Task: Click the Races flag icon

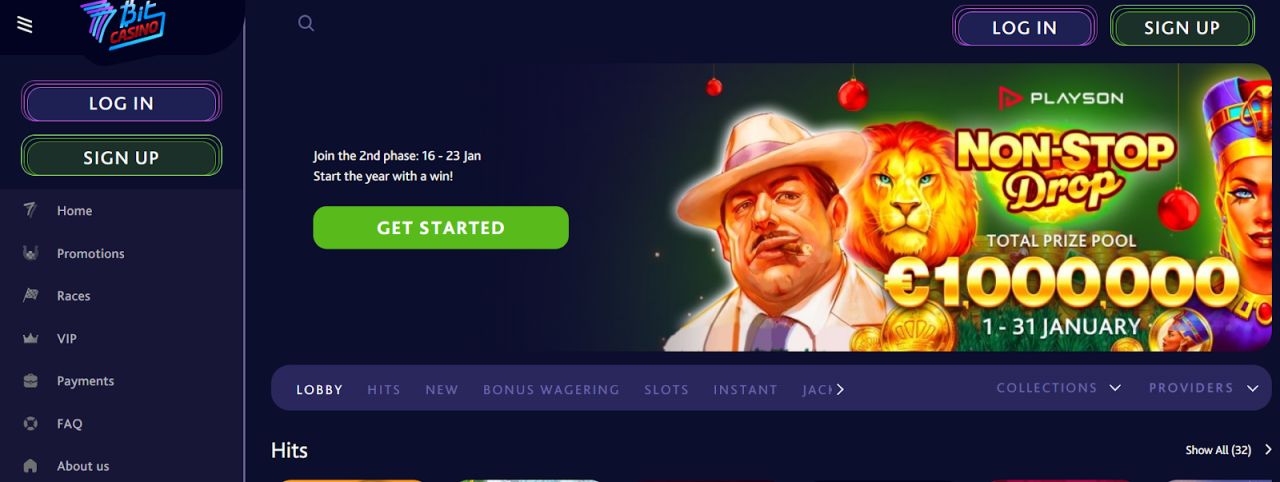Action: [x=30, y=295]
